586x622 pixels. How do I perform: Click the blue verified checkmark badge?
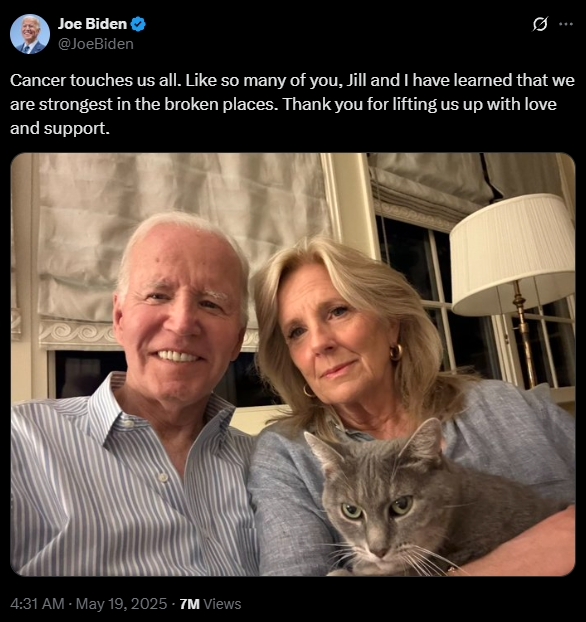pyautogui.click(x=138, y=24)
